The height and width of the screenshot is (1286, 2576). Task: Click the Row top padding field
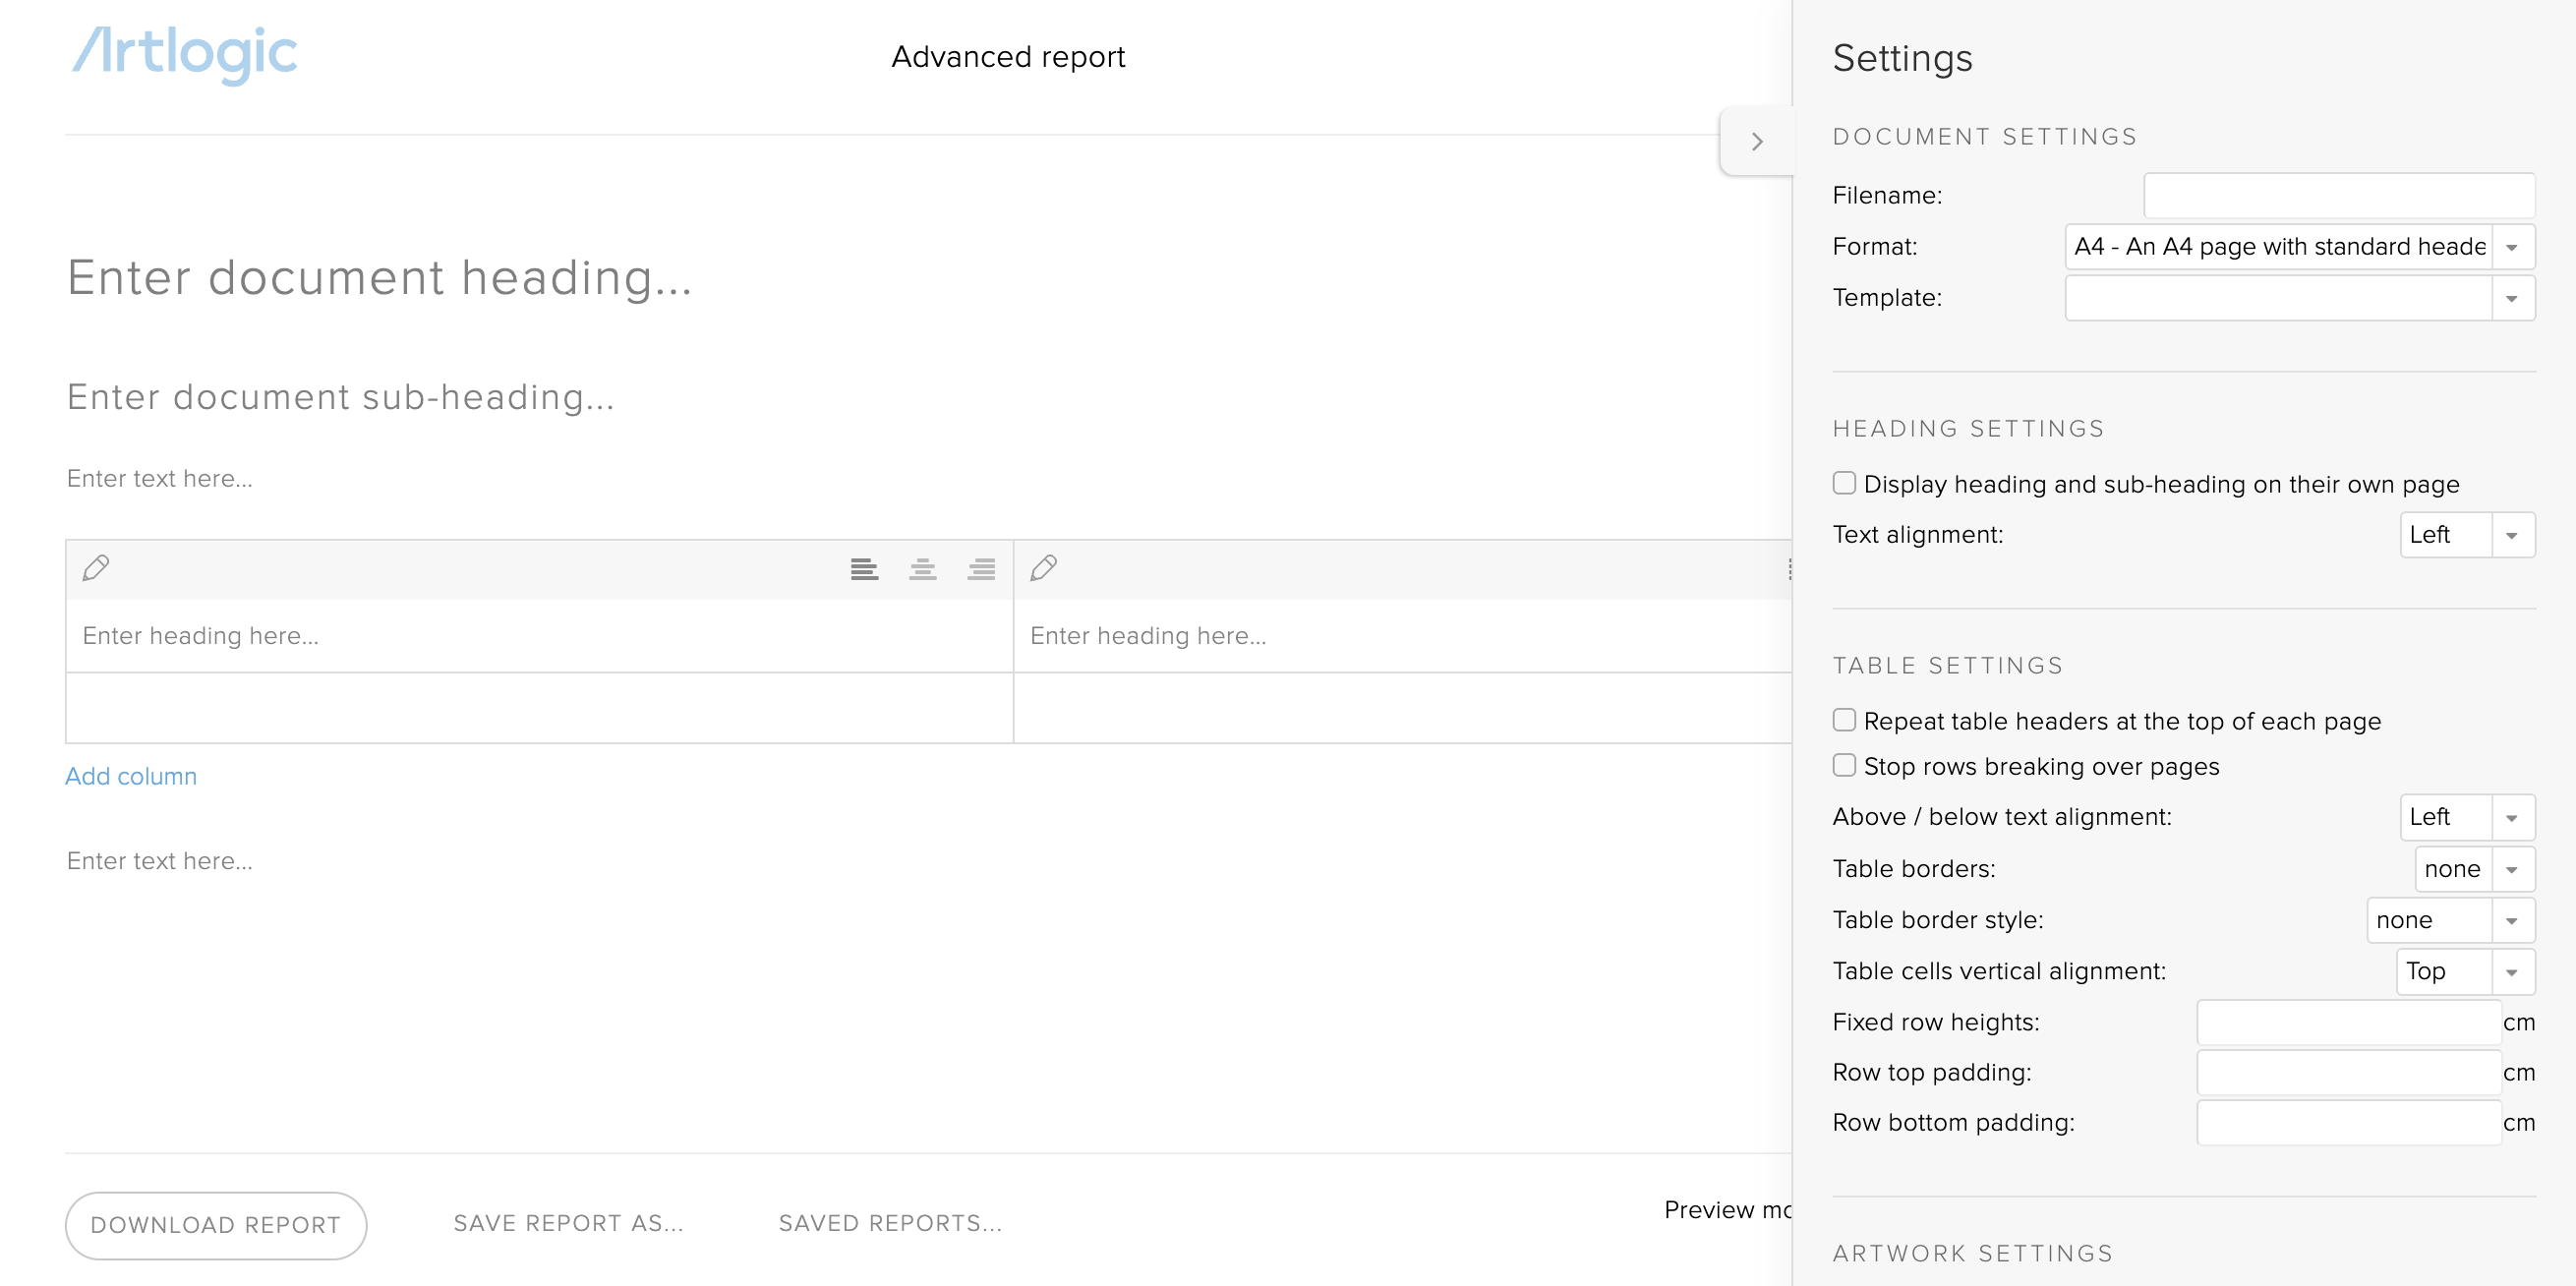[x=2348, y=1072]
